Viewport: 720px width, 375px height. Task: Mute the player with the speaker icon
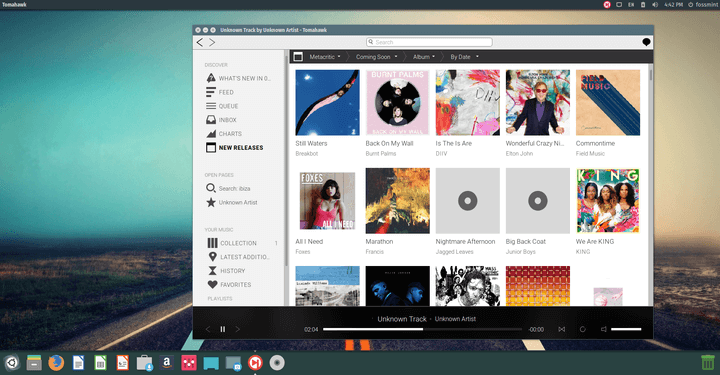(x=604, y=329)
